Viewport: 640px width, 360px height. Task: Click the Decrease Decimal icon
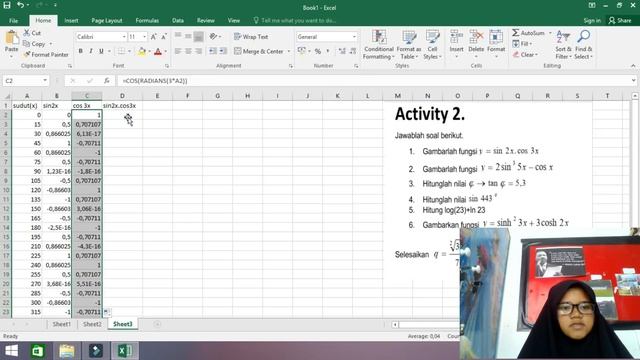tap(353, 51)
